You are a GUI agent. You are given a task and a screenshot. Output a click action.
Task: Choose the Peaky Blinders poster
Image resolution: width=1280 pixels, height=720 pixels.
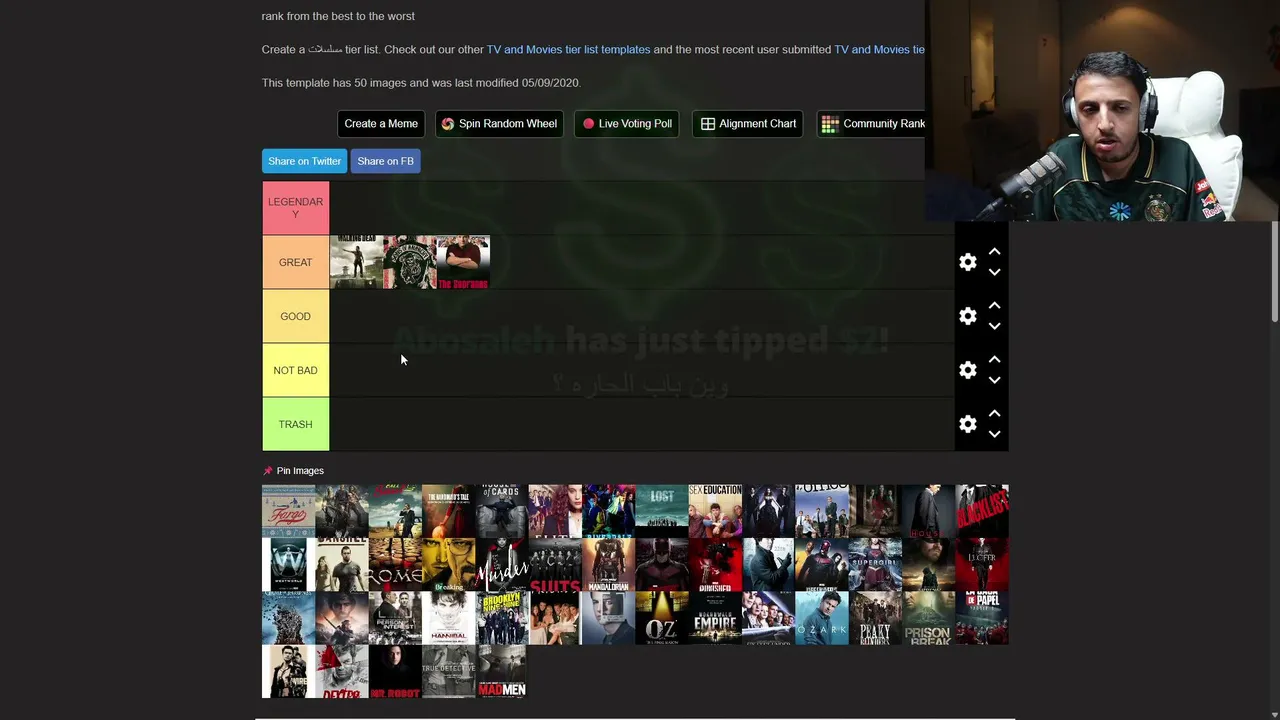point(875,618)
